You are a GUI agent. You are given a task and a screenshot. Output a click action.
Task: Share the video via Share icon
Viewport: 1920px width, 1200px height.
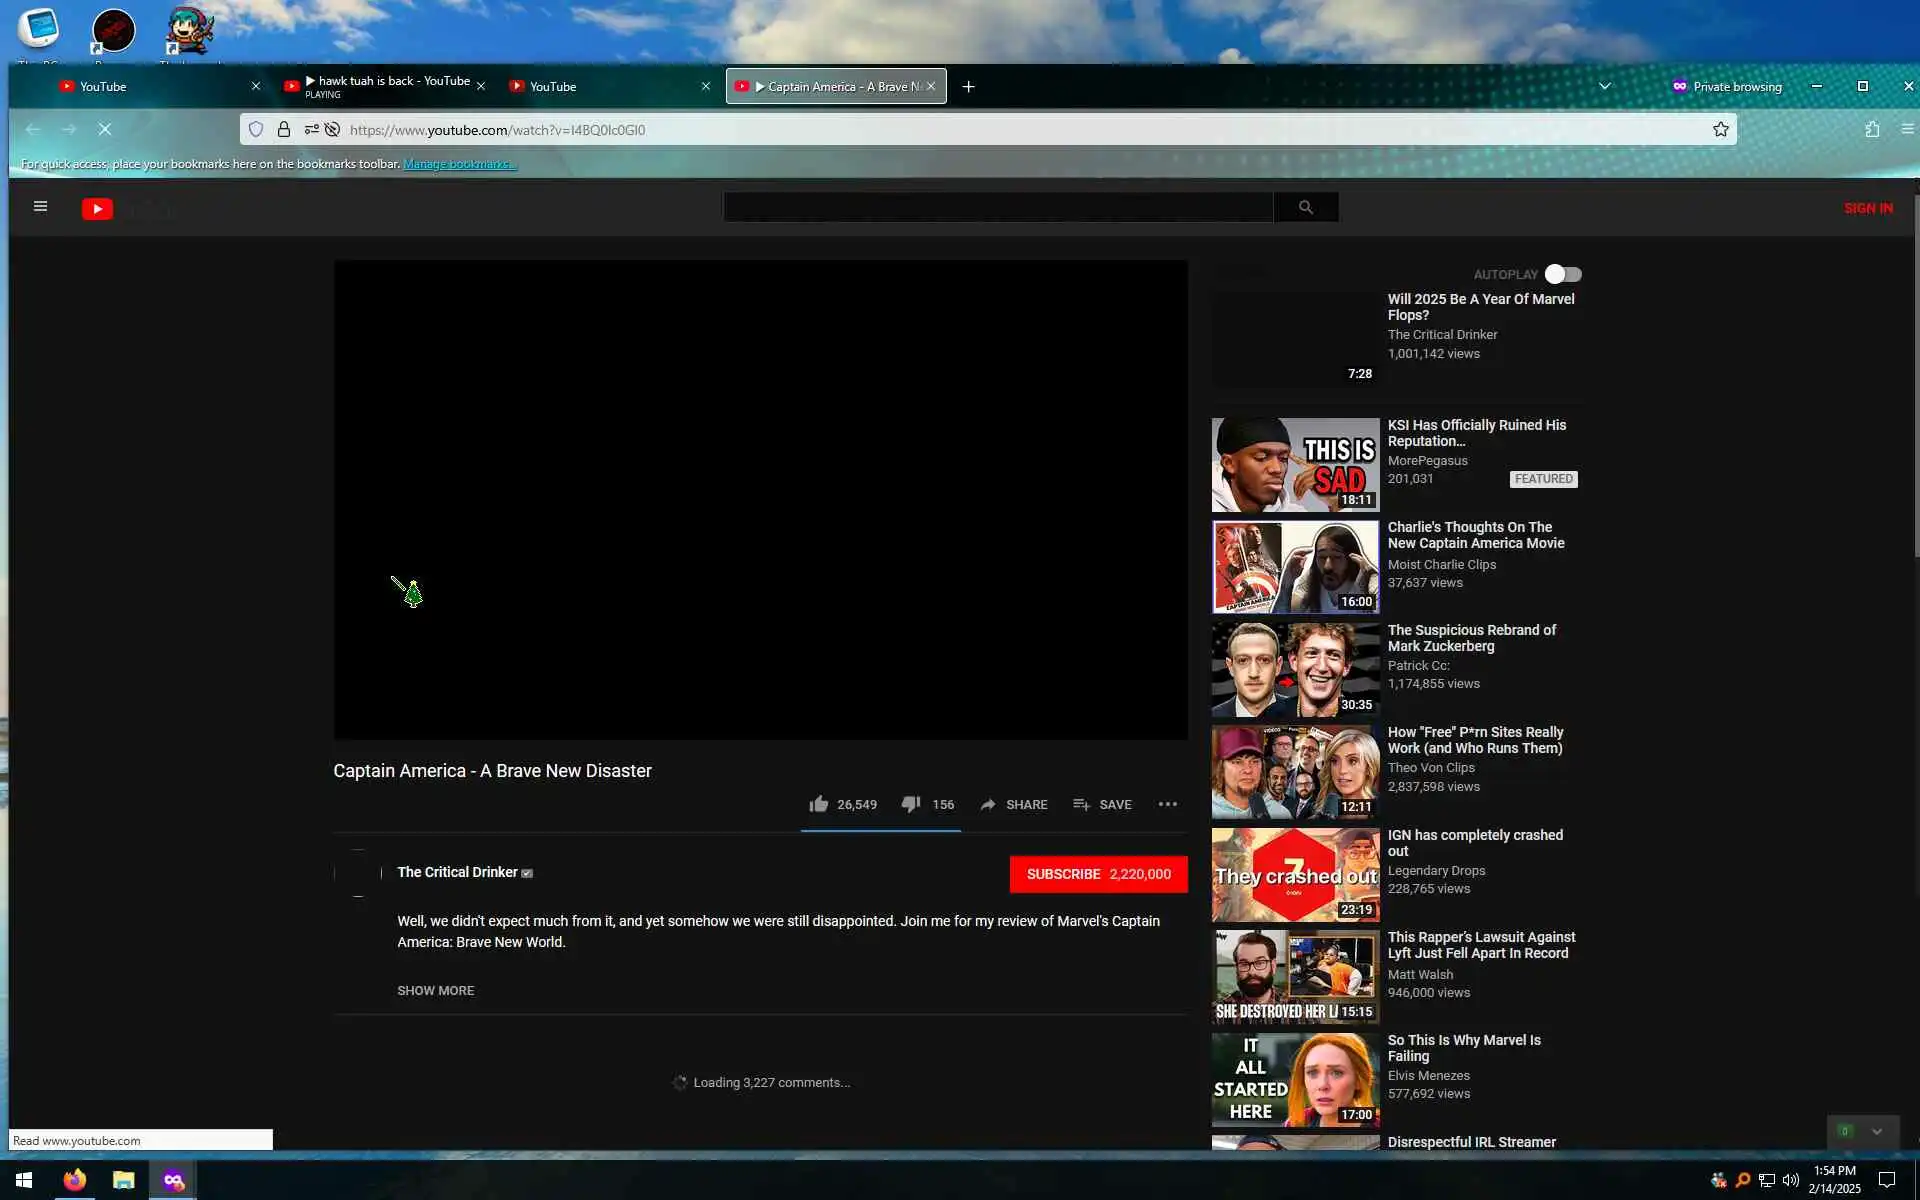(988, 804)
